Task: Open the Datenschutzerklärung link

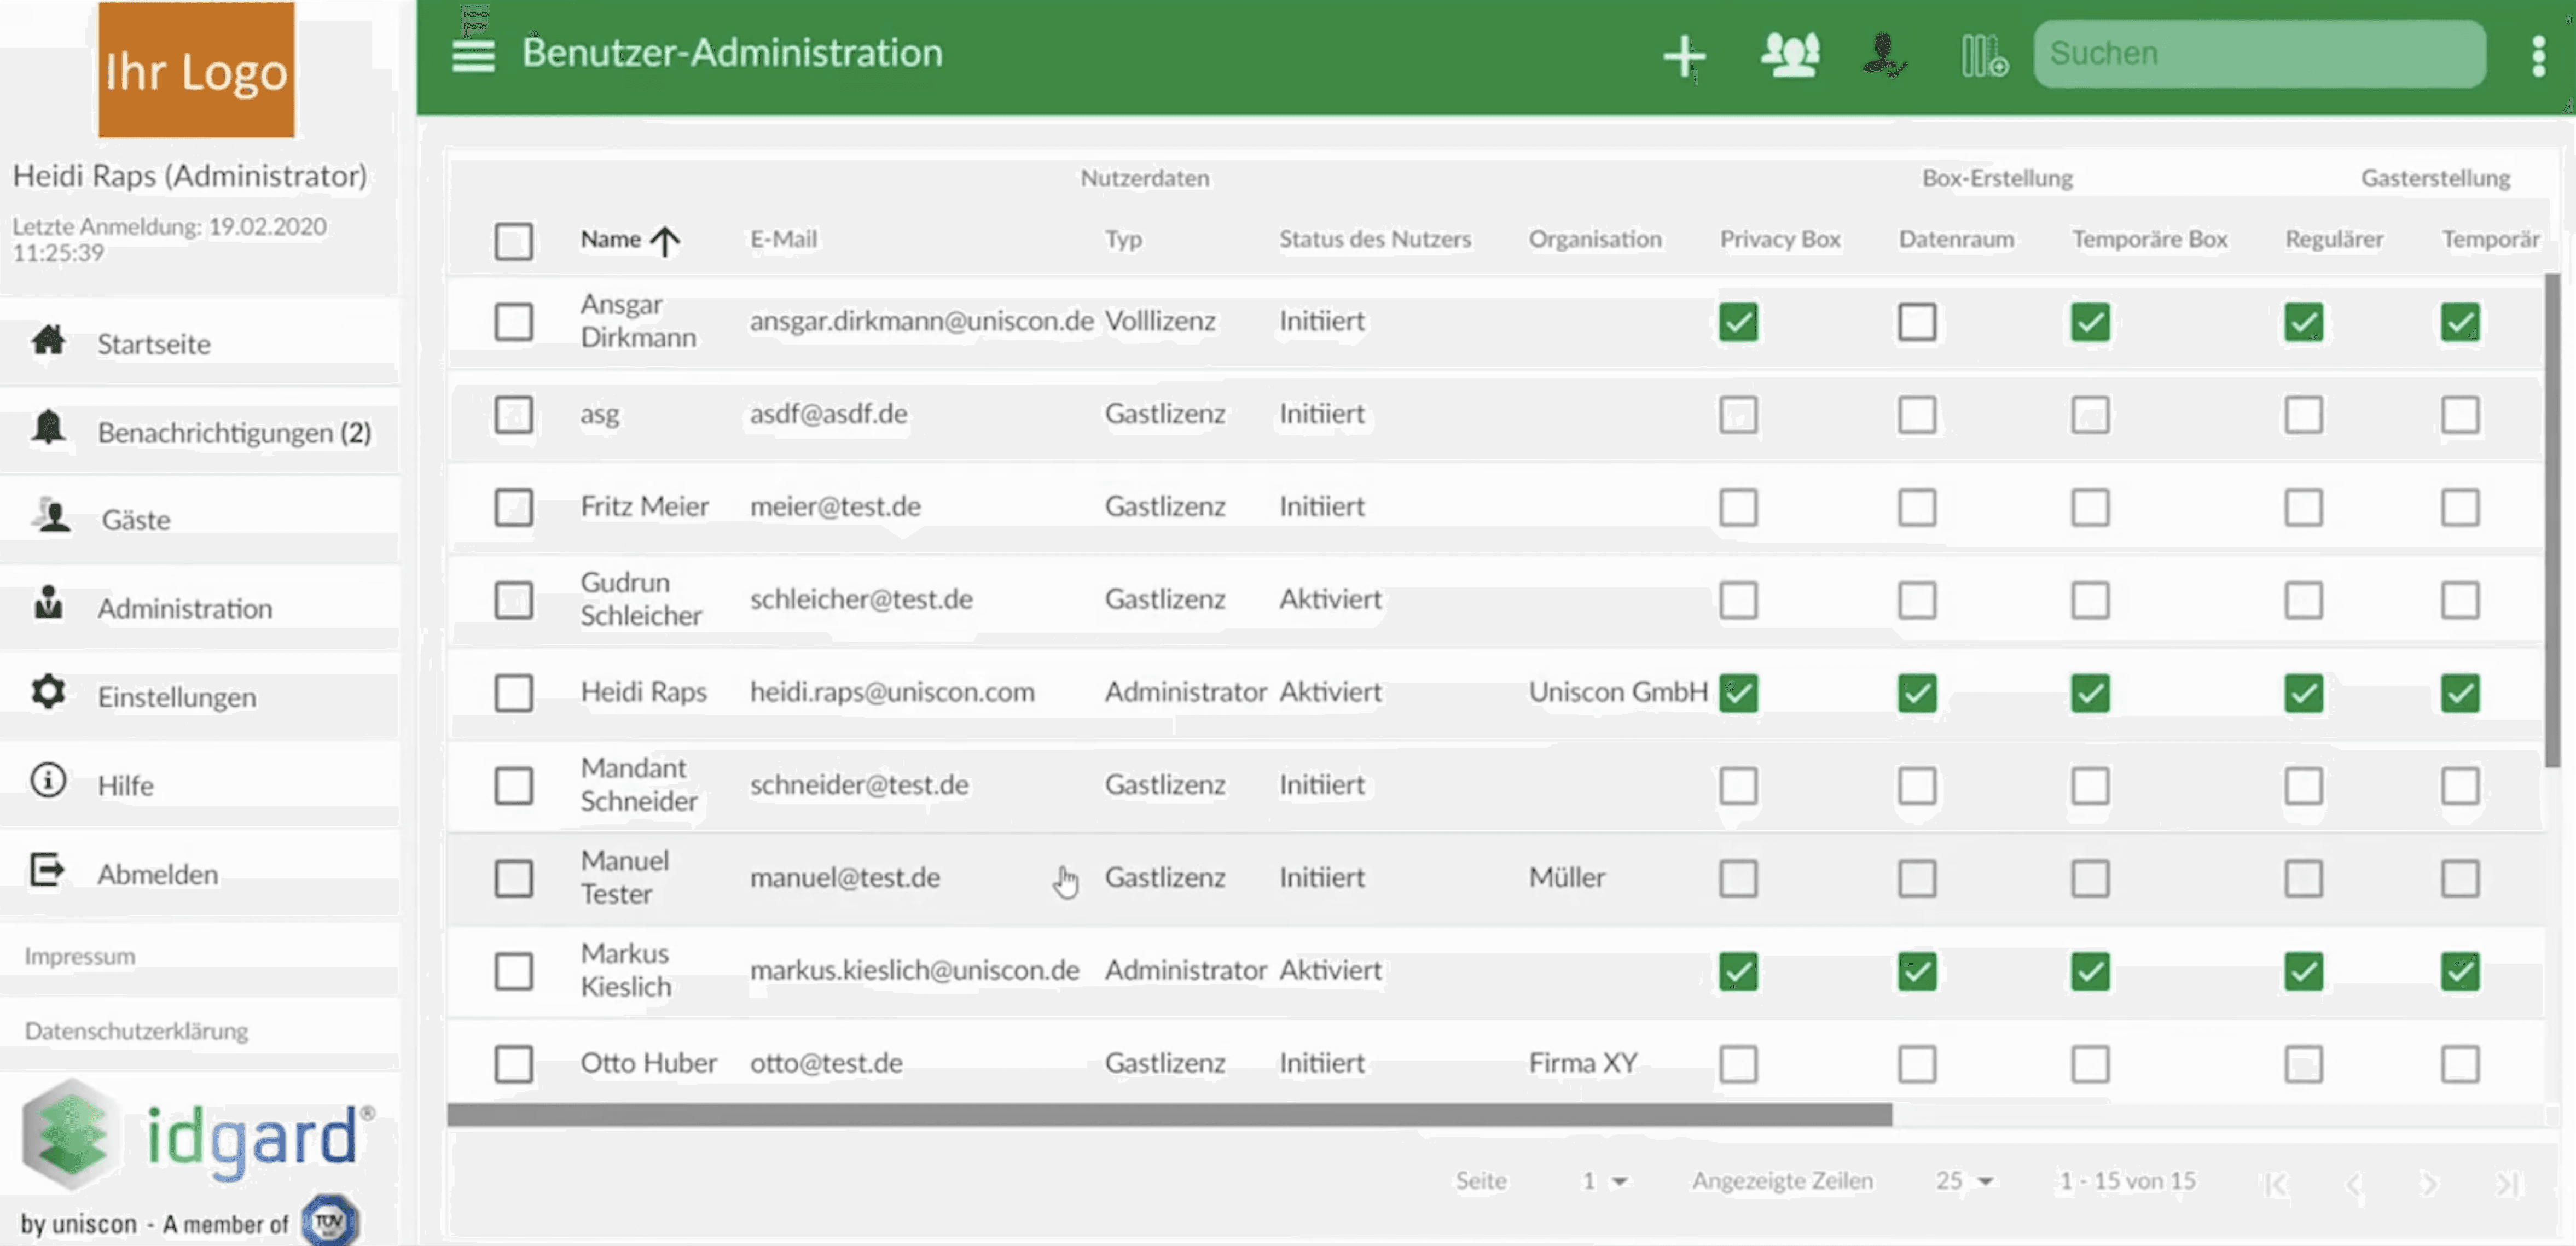Action: coord(136,1030)
